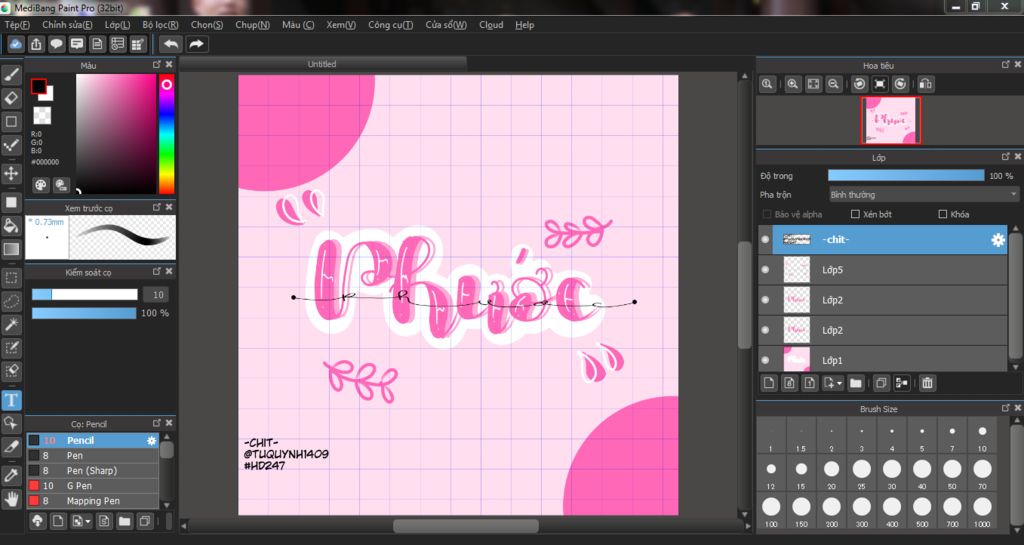Toggle visibility of Lớp5 layer
Screen dimensions: 1024x545
coord(765,270)
